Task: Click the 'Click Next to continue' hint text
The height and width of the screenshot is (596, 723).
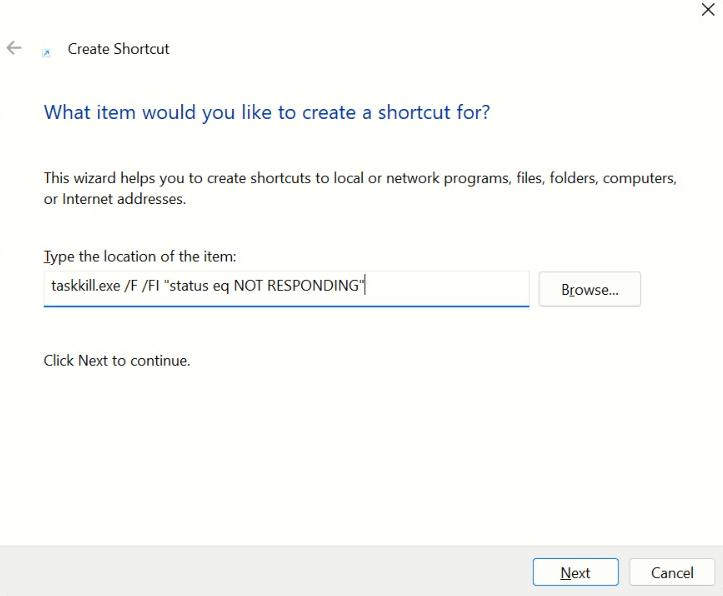Action: coord(117,360)
